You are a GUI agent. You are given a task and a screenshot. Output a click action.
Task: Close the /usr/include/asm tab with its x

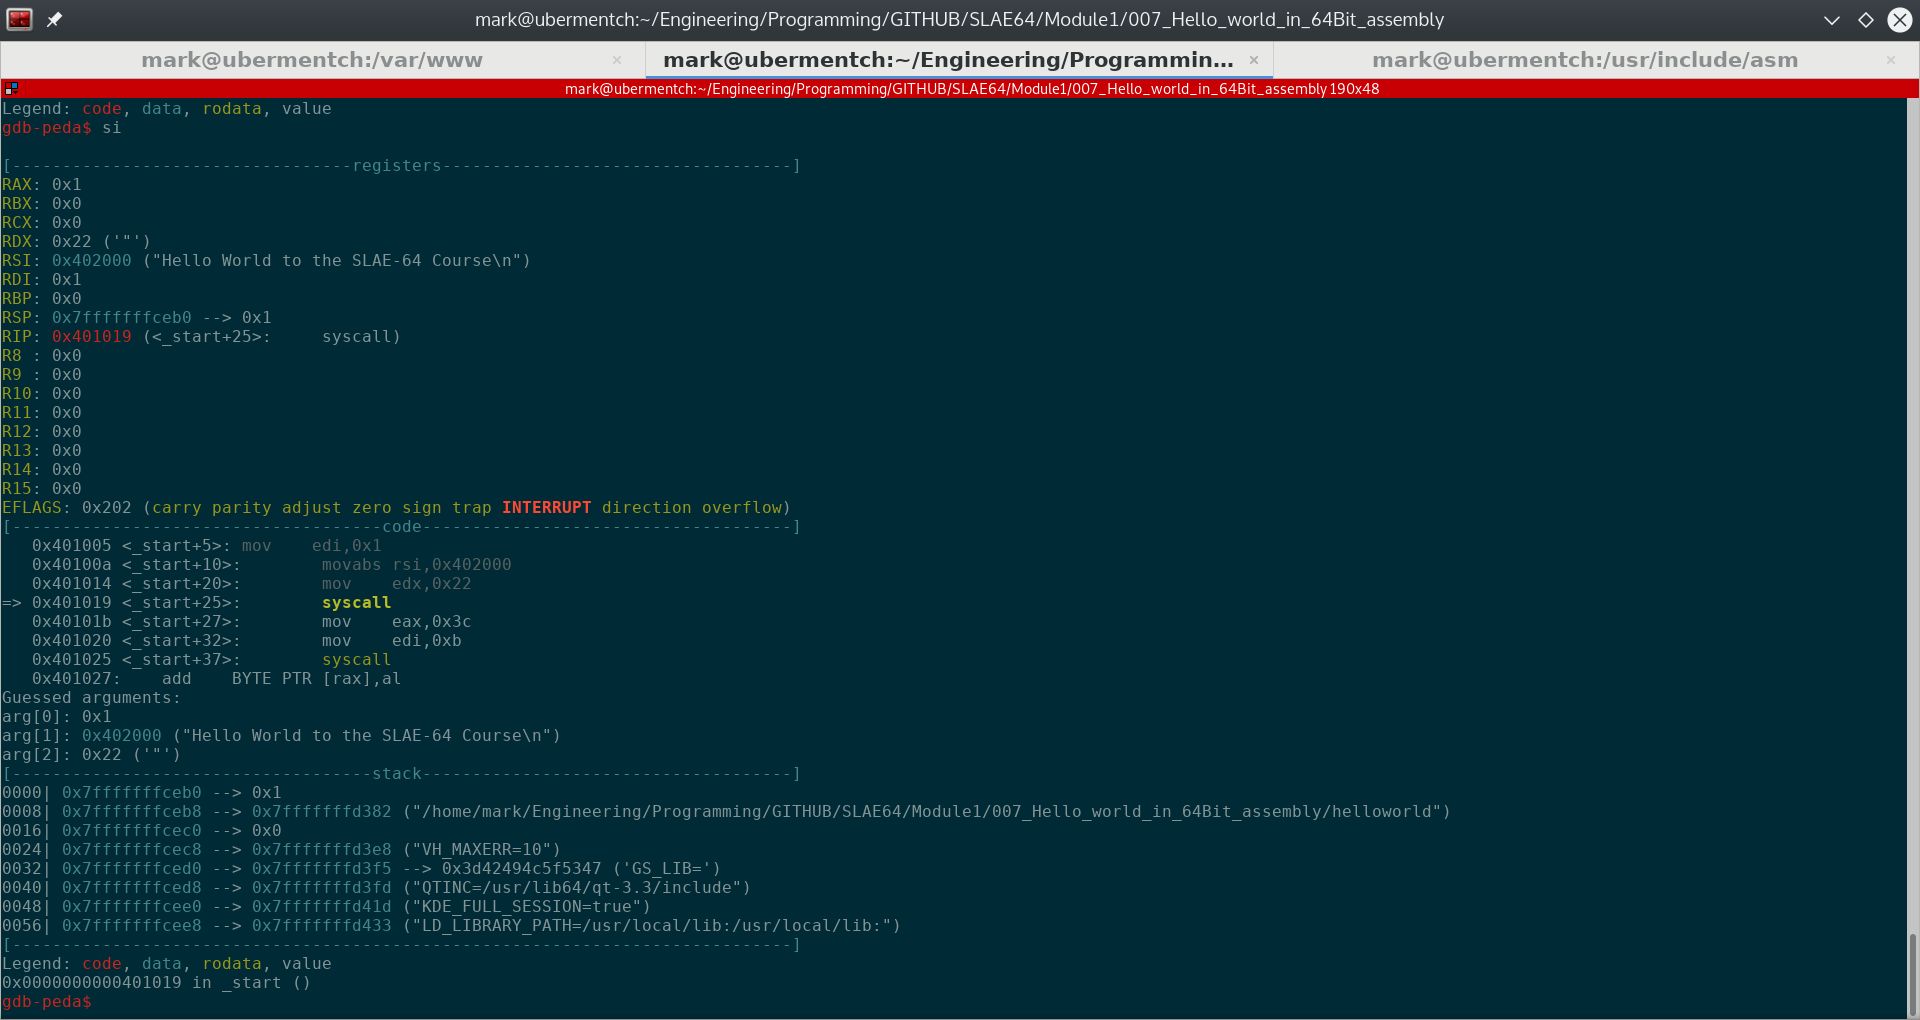1891,60
